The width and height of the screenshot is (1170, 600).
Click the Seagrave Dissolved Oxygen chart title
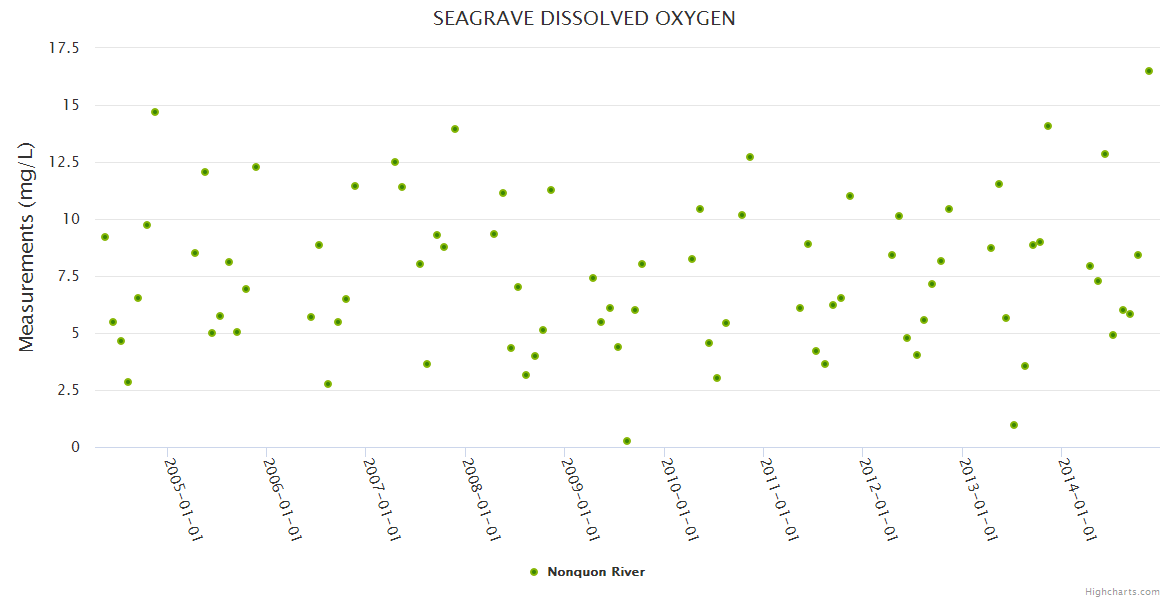tap(584, 19)
